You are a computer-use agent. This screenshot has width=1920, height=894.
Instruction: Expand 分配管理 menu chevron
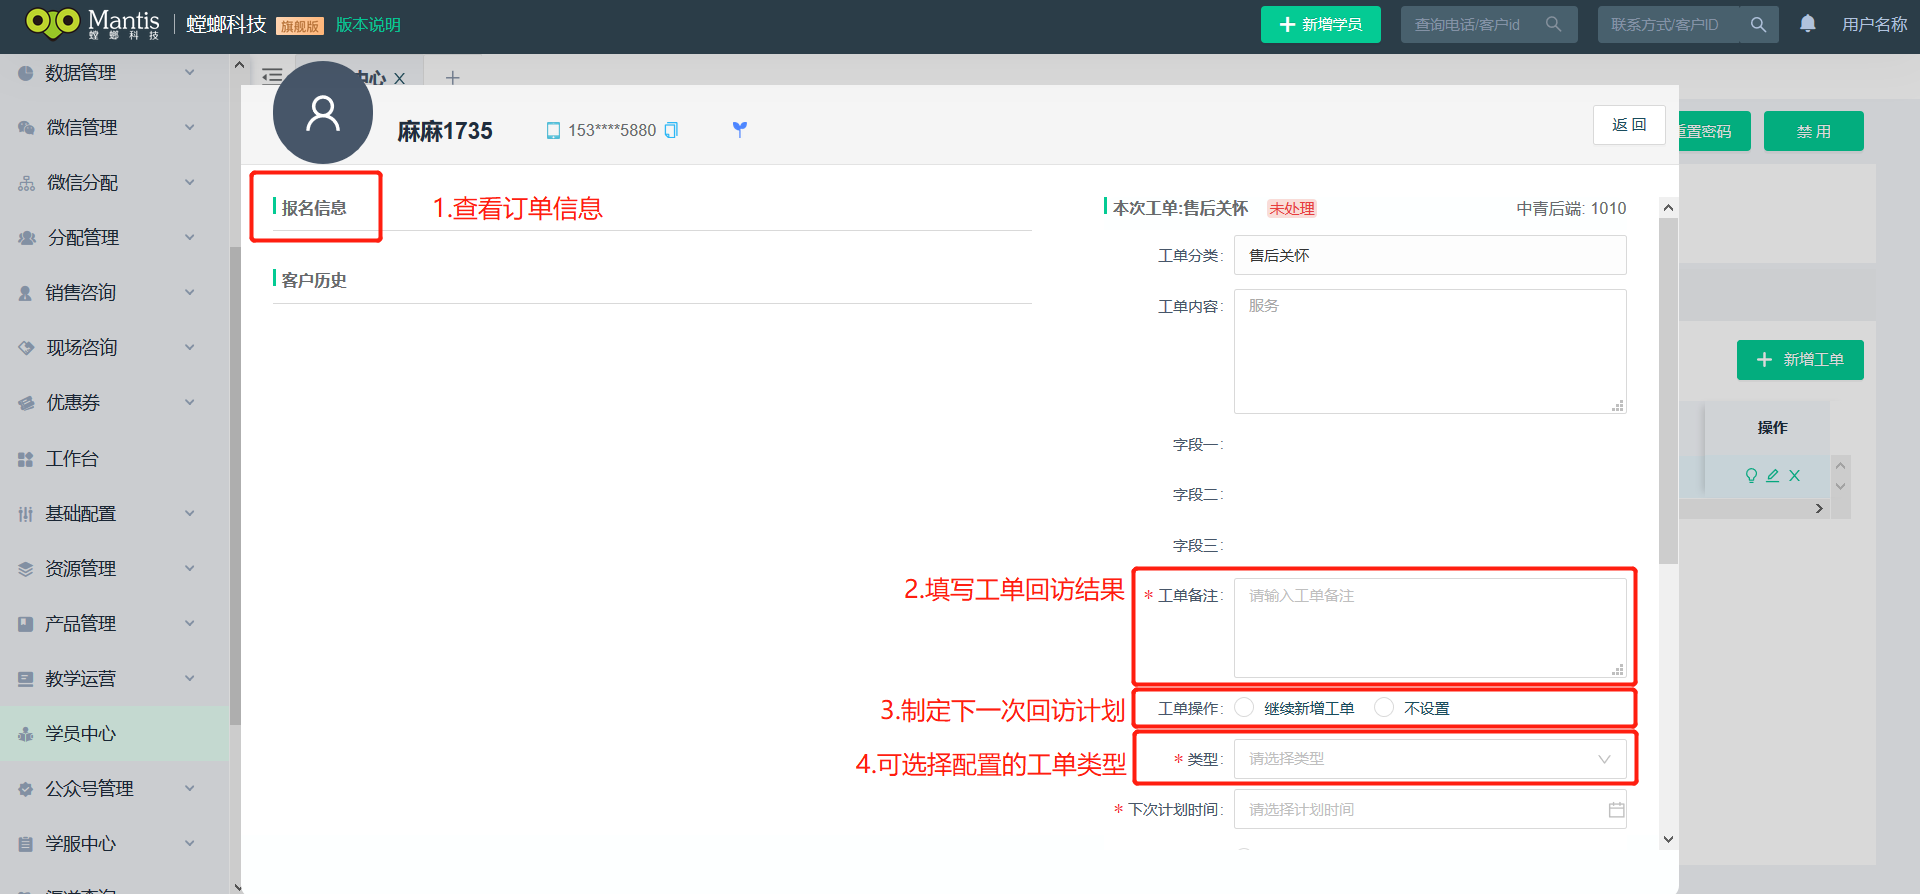[190, 238]
